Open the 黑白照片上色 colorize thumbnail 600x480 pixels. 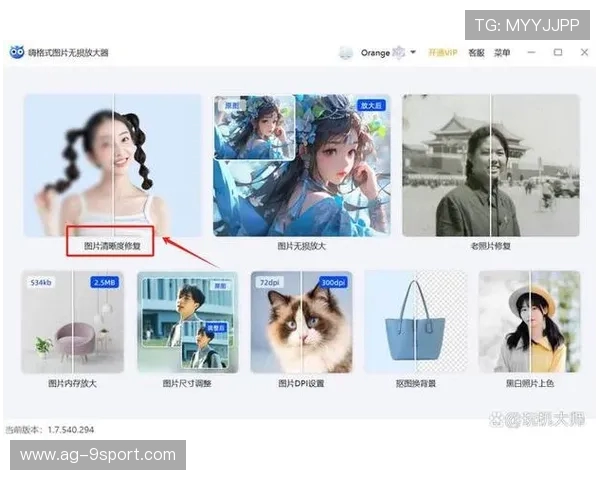pos(529,322)
